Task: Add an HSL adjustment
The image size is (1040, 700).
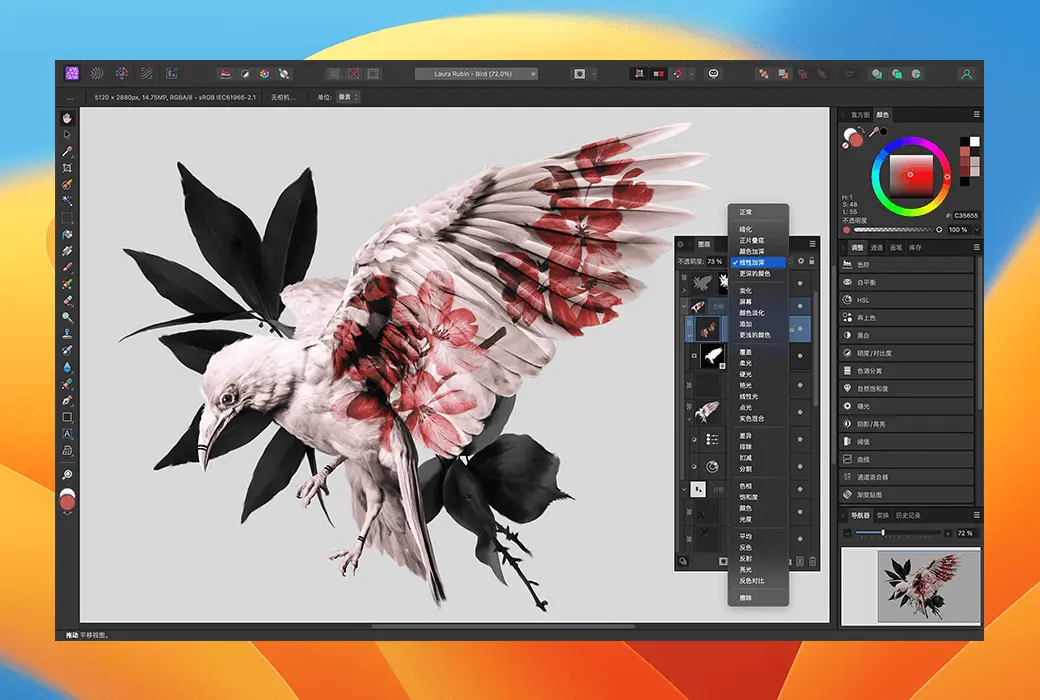Action: 907,300
